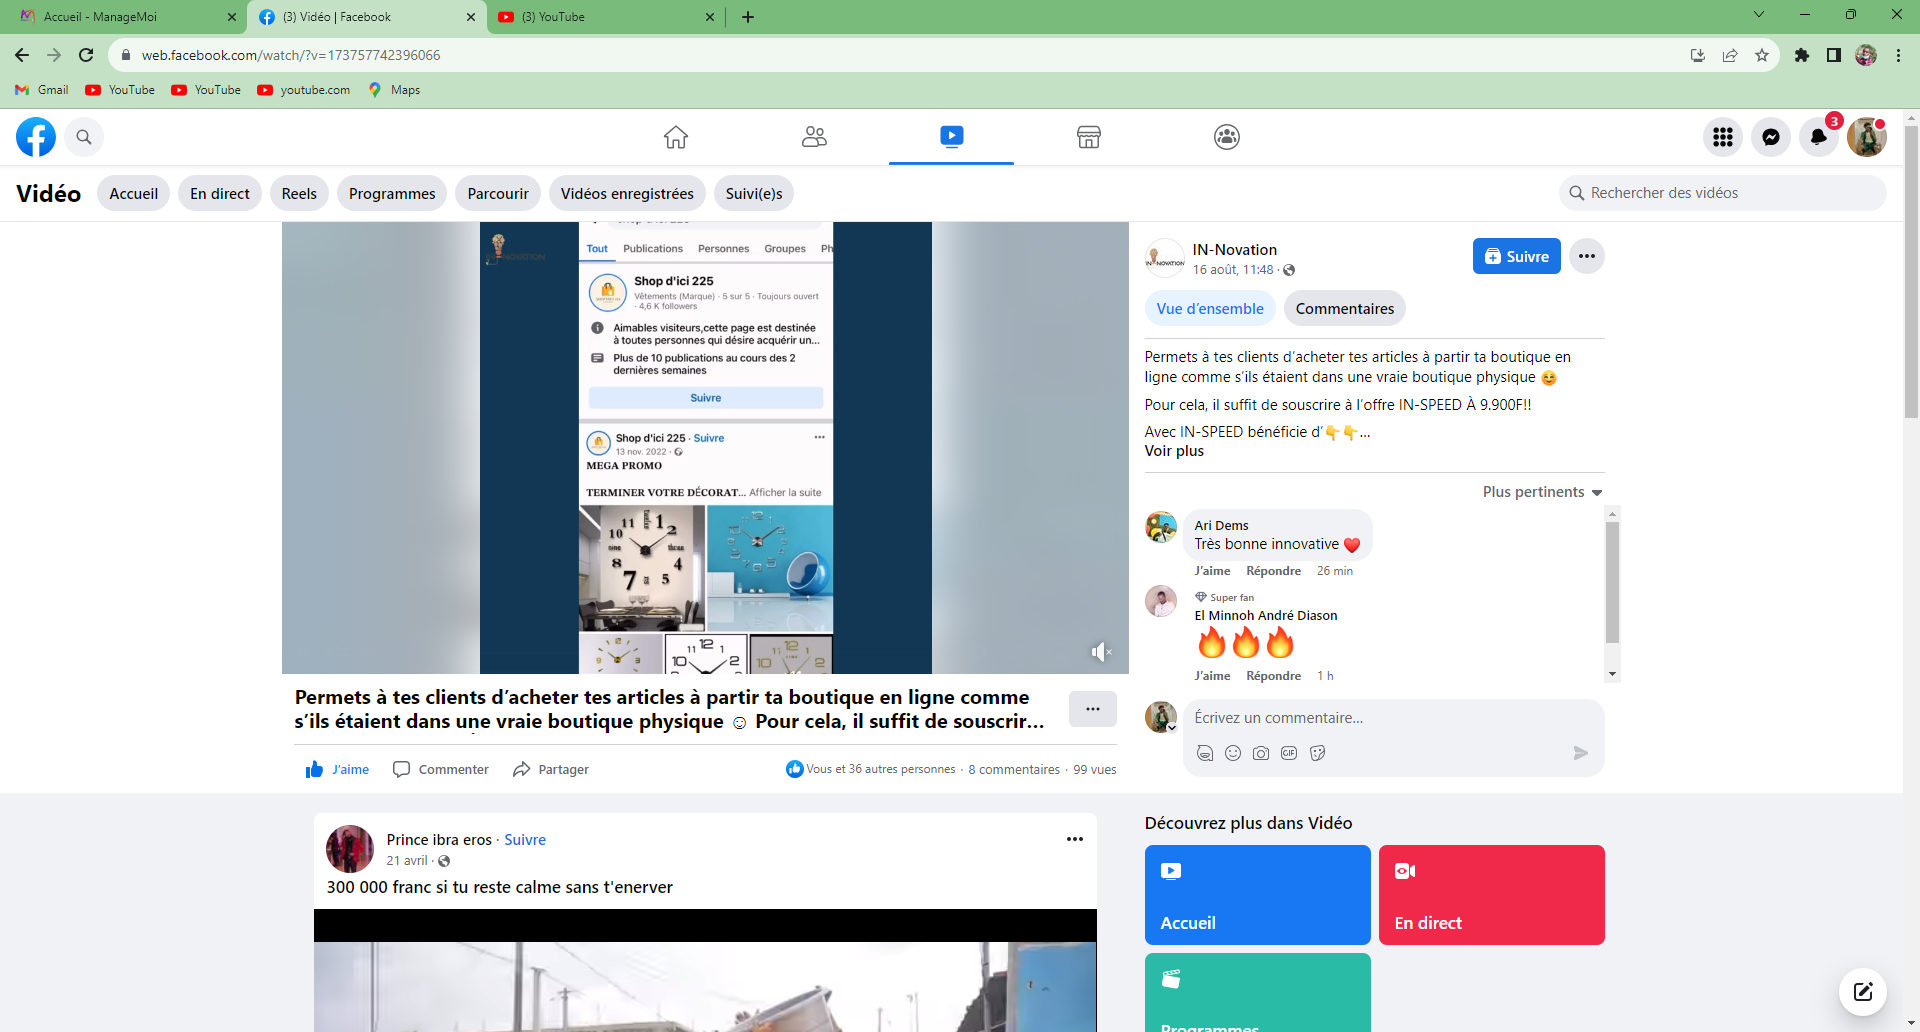The width and height of the screenshot is (1920, 1032).
Task: Switch to the Commentaires tab
Action: click(1344, 309)
